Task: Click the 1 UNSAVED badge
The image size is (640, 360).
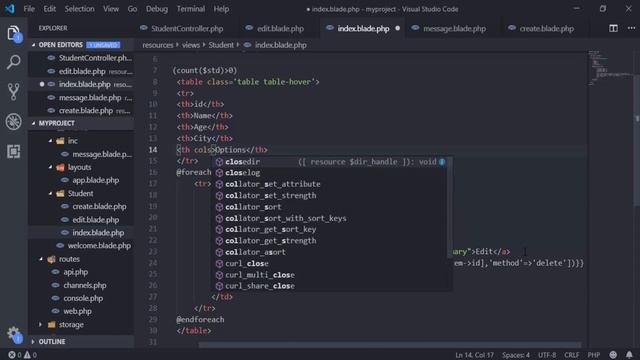Action: tap(103, 45)
